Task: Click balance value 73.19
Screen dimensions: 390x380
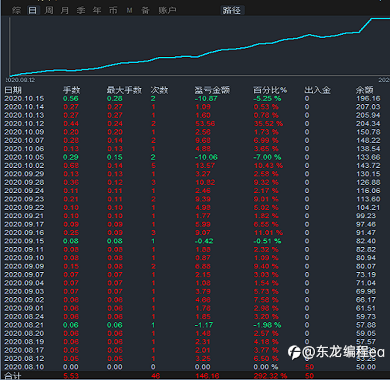Action: coord(366,275)
